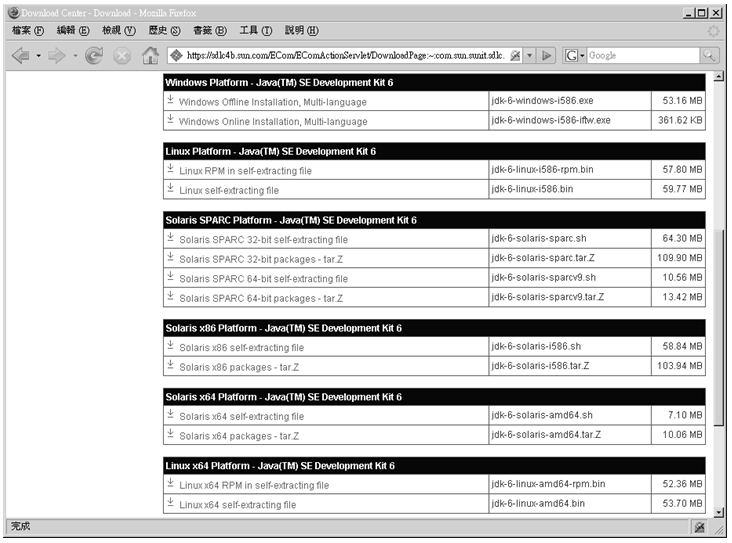Screen dimensions: 732x543
Task: Select filename jdk-6-windows-i586.exe
Action: [542, 100]
